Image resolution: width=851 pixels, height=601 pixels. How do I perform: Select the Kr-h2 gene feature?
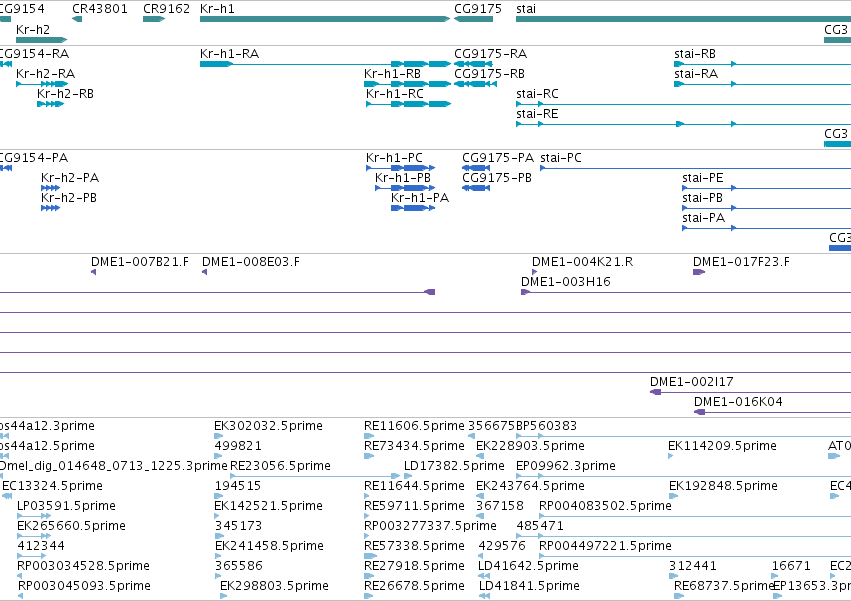[x=41, y=40]
